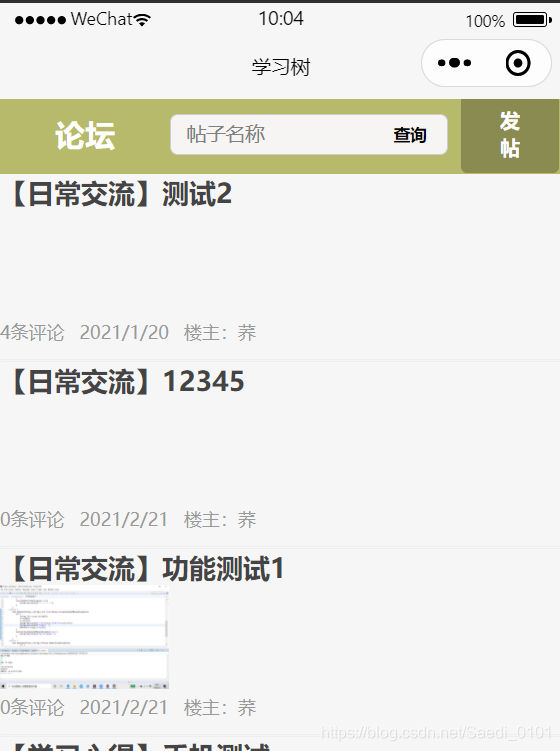Close mini program via circle target icon
The height and width of the screenshot is (751, 560).
click(518, 63)
